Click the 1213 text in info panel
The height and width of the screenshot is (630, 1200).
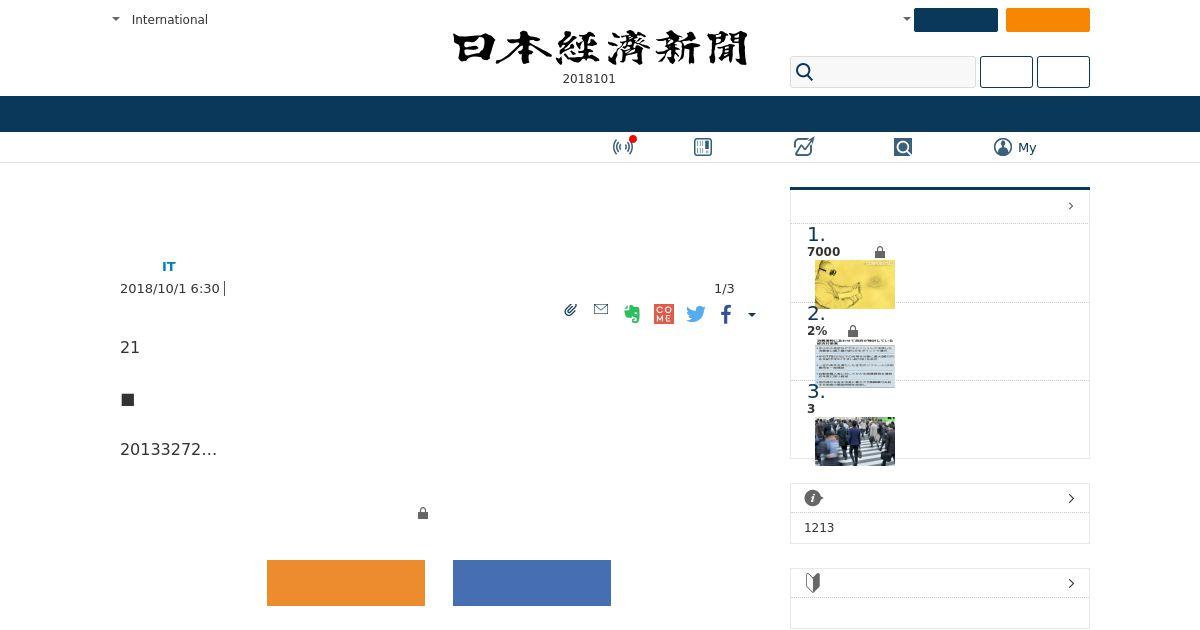point(819,528)
